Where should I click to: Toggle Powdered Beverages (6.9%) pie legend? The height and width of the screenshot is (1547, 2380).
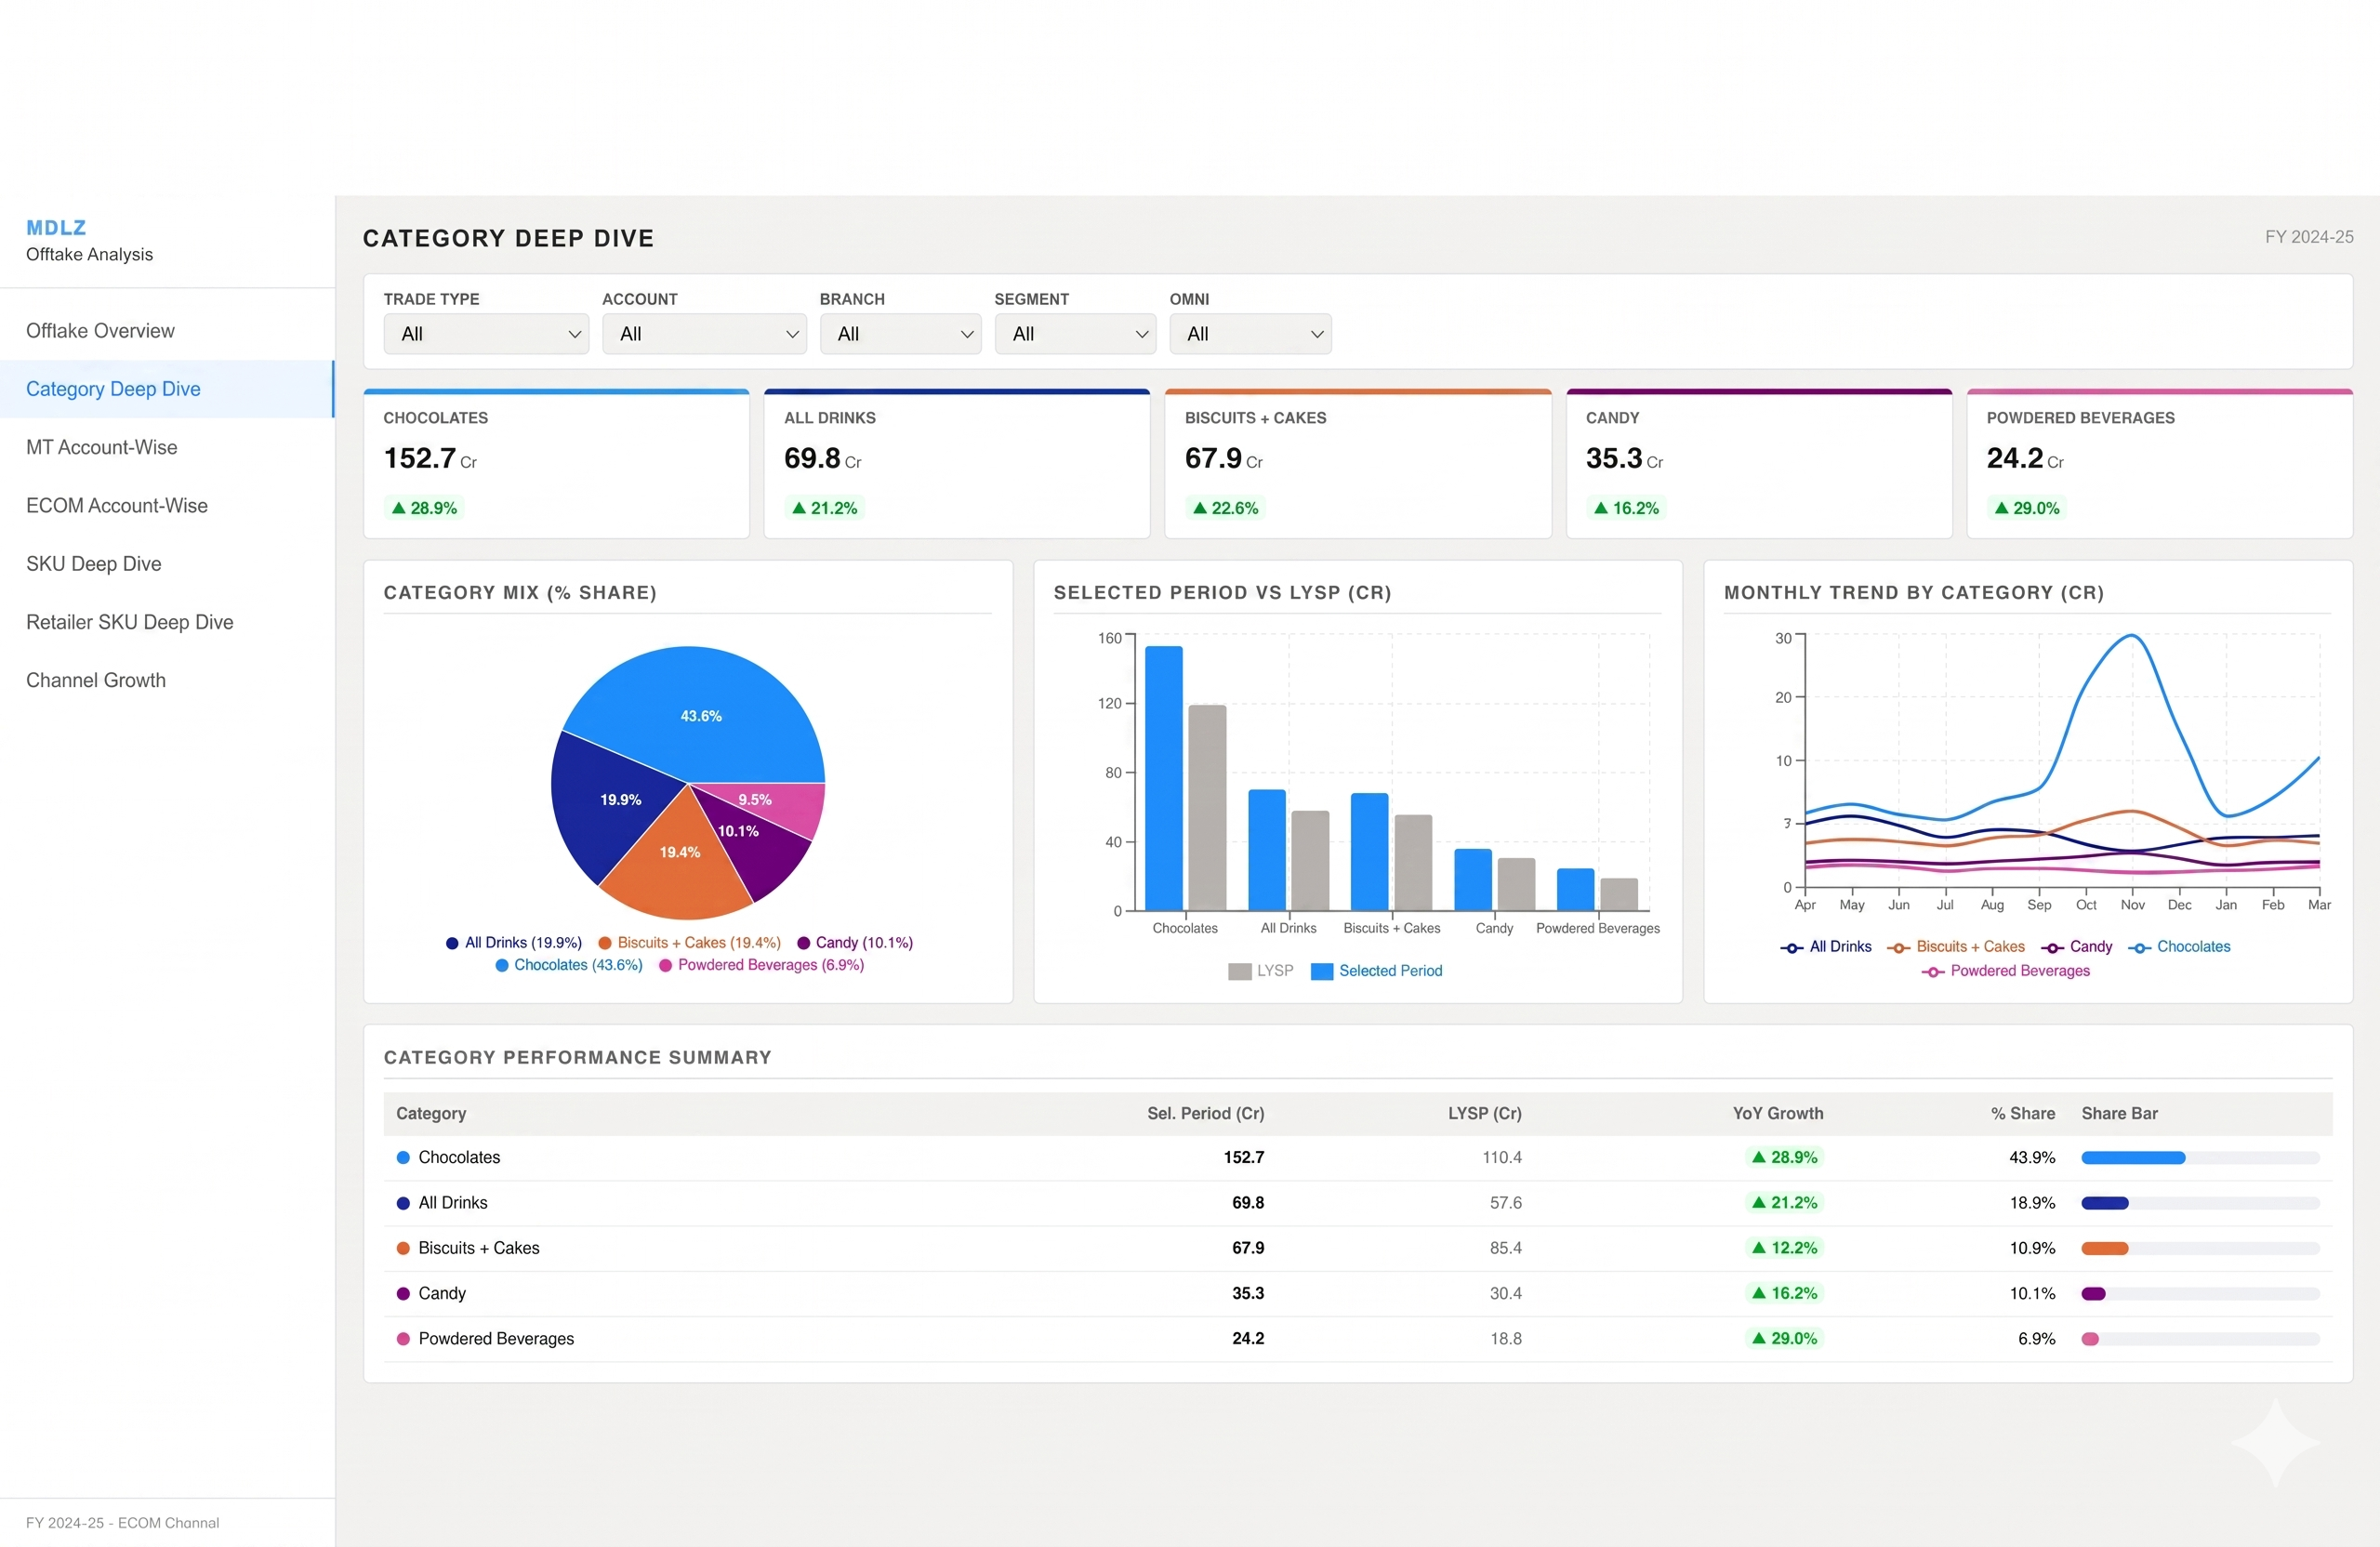tap(761, 965)
